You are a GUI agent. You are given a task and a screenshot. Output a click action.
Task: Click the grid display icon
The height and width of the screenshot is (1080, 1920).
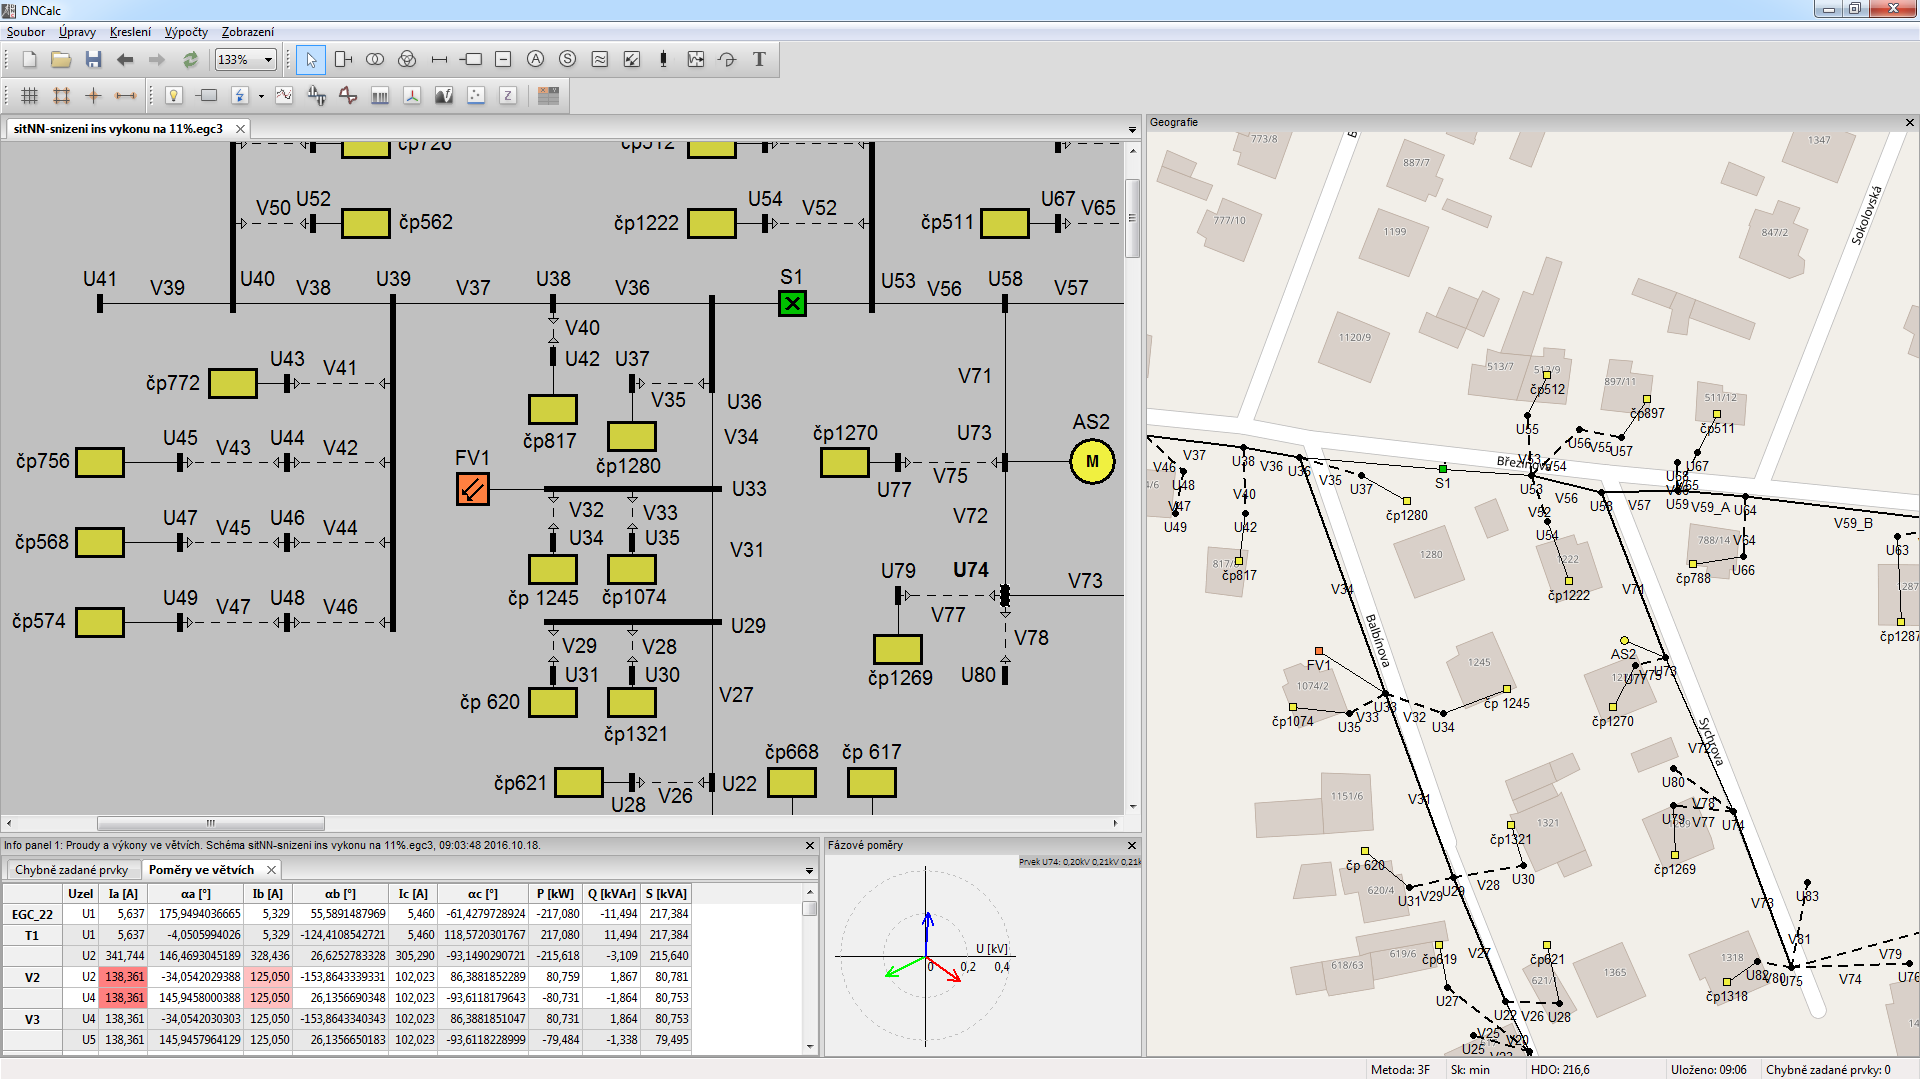(x=30, y=96)
